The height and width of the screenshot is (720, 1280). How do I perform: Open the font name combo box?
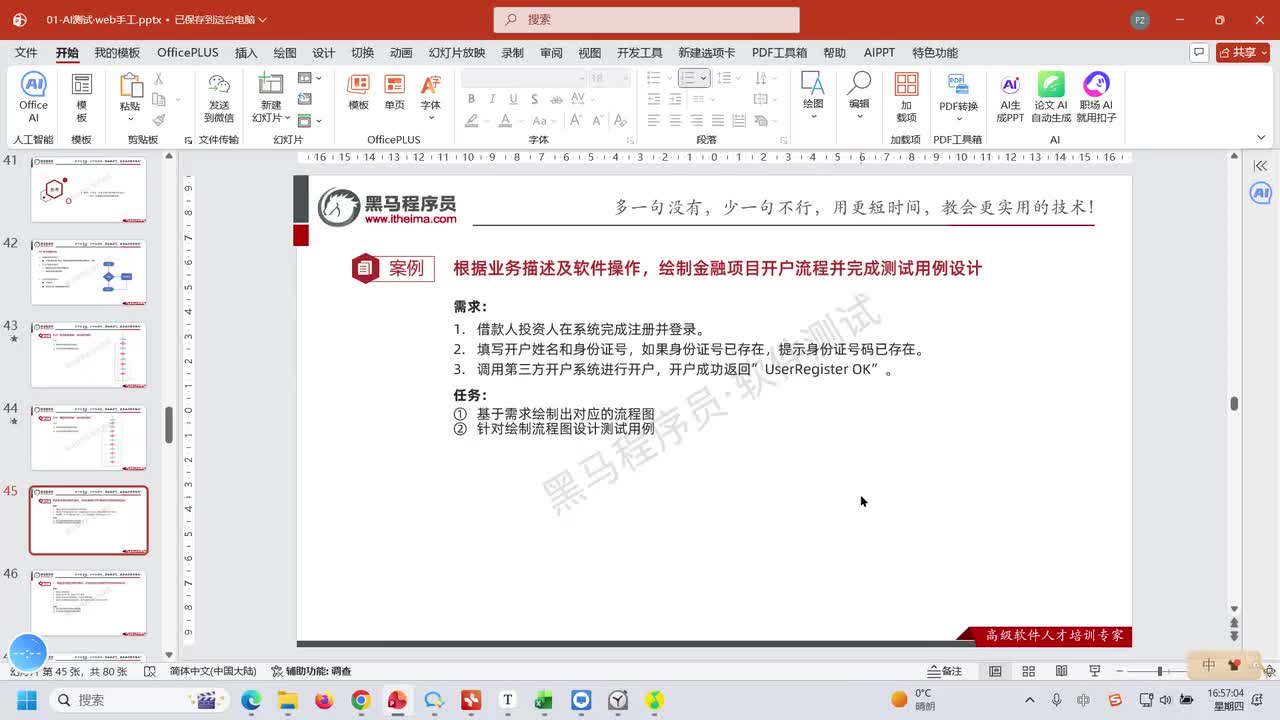(523, 78)
